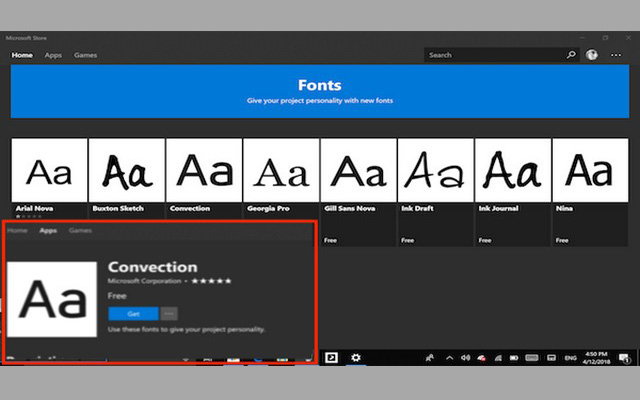
Task: Click Free under Nina
Action: pyautogui.click(x=562, y=240)
